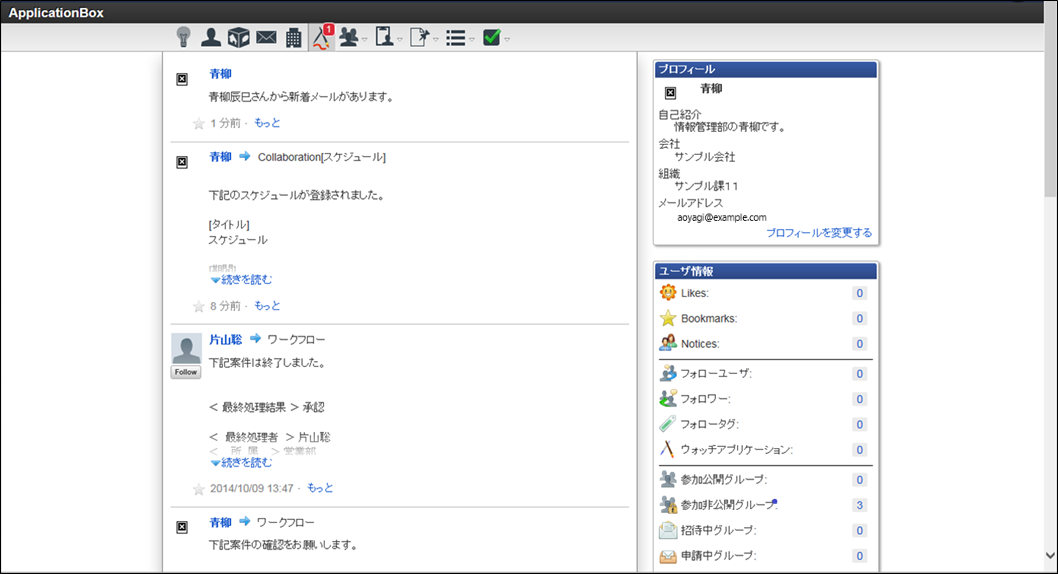Star the new mail notification post

tap(198, 124)
